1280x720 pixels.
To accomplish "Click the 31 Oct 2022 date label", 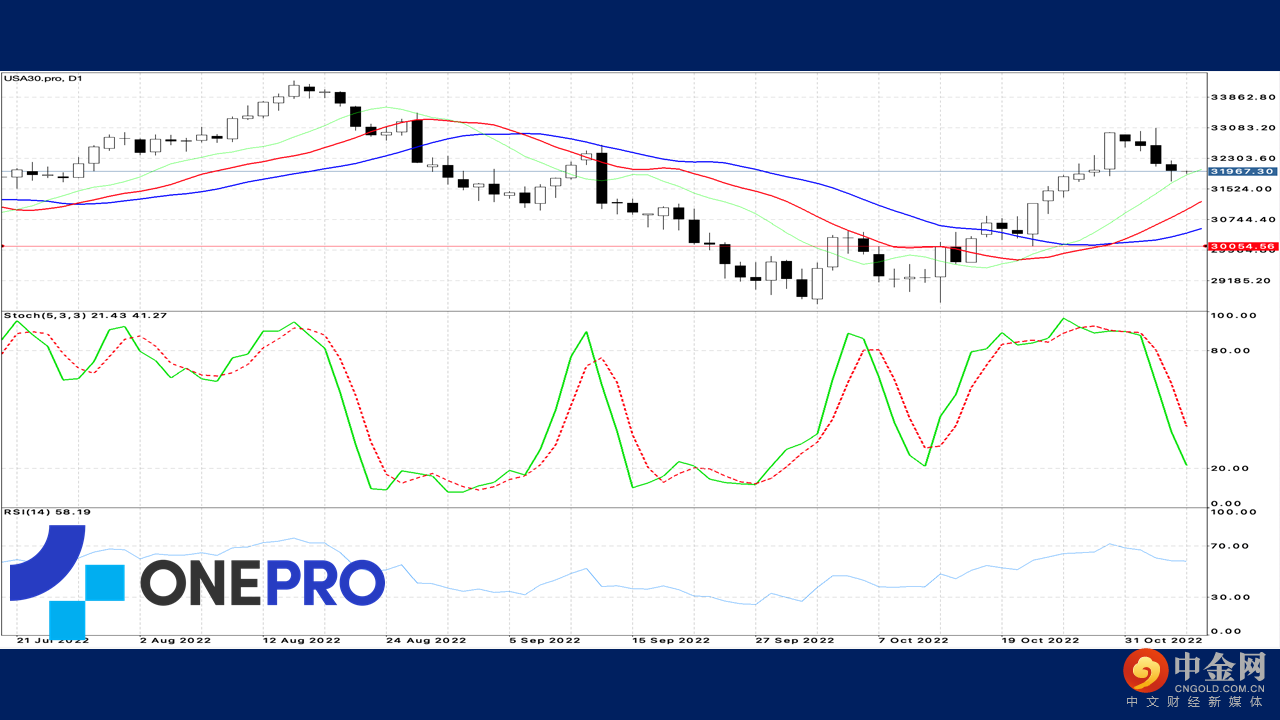I will 1165,640.
